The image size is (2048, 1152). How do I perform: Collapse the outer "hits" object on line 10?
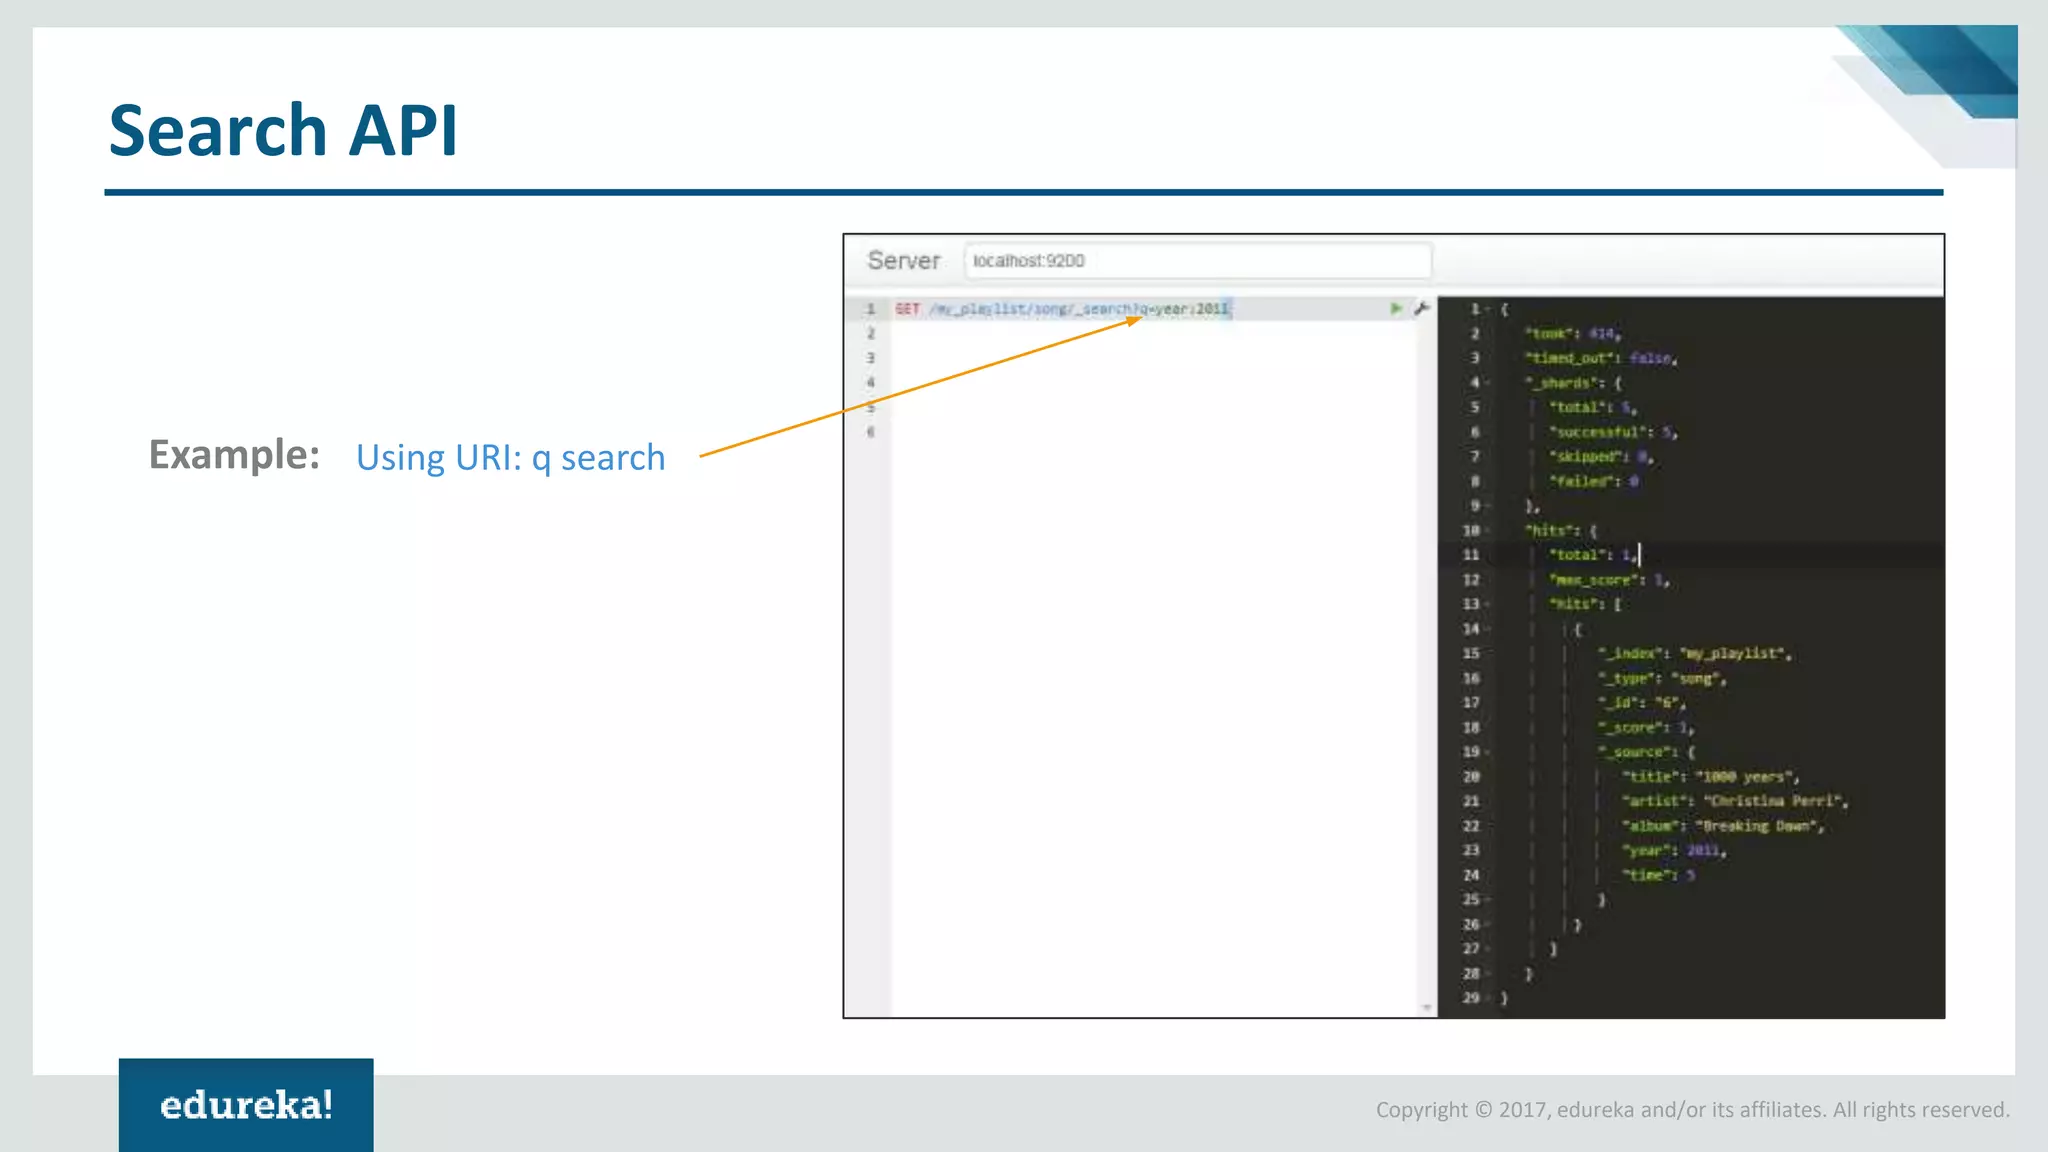point(1488,531)
